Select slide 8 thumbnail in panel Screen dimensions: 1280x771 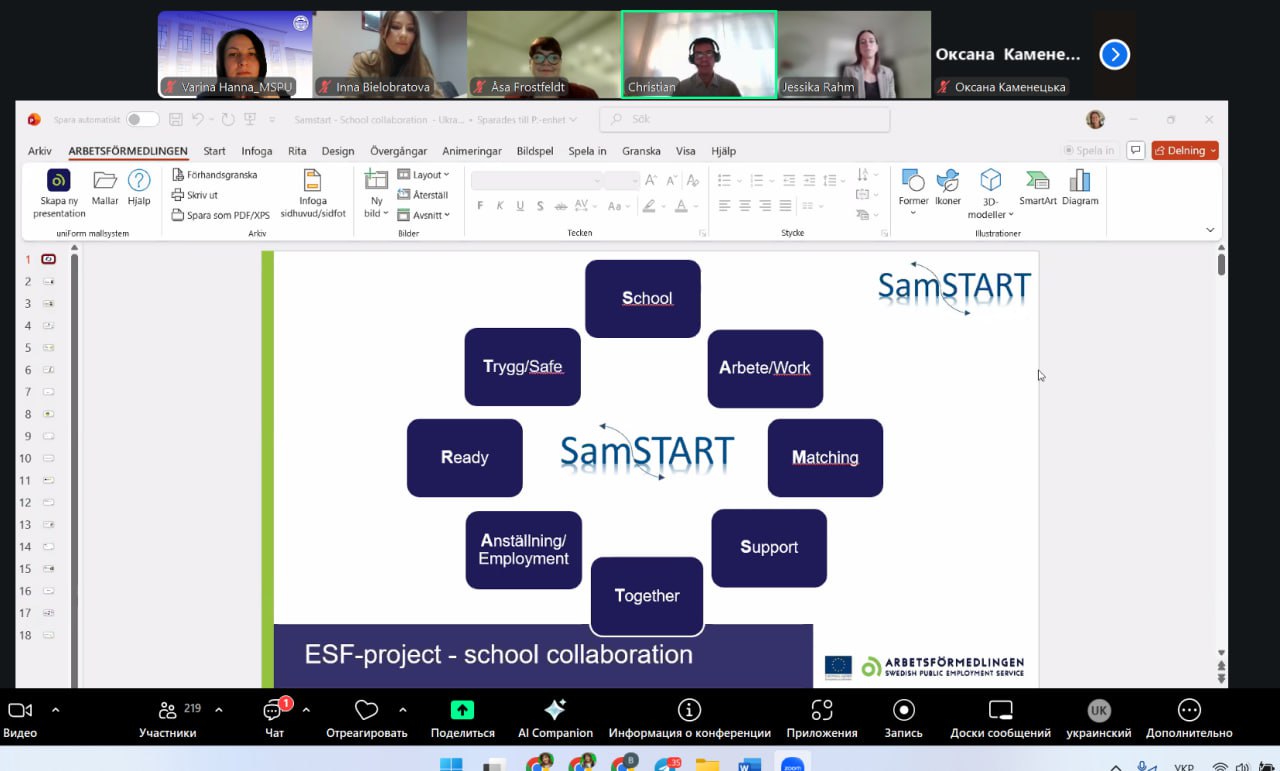tap(48, 414)
